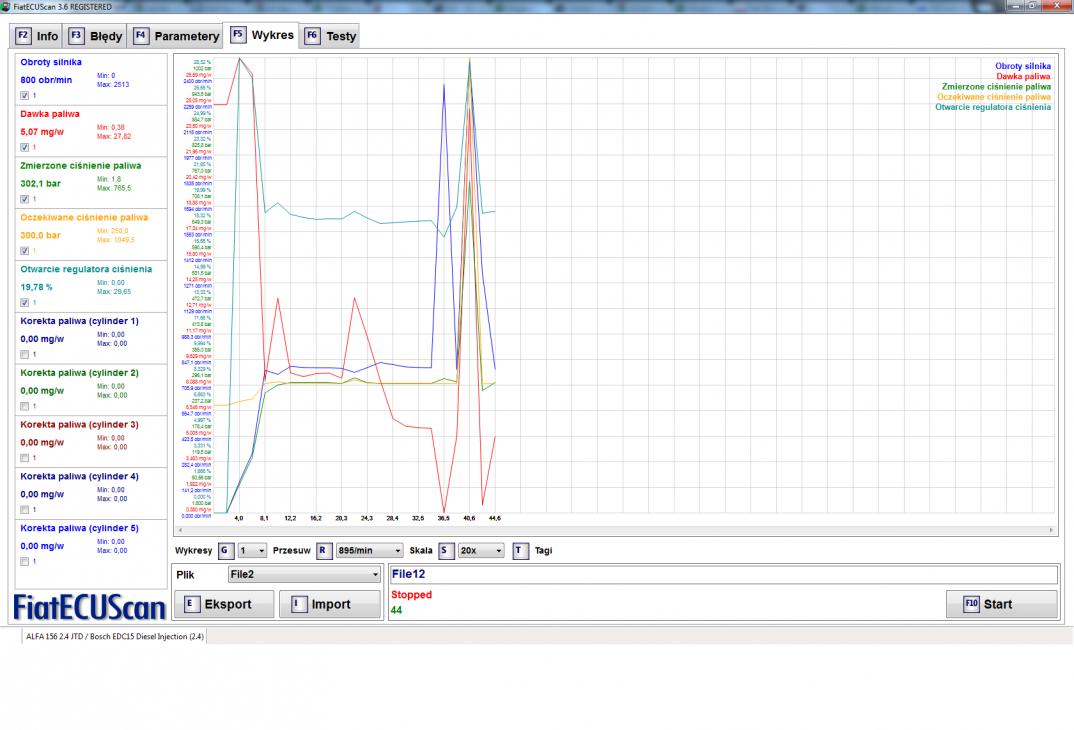This screenshot has width=1074, height=730.
Task: Open the Plik File2 selector
Action: (x=304, y=575)
